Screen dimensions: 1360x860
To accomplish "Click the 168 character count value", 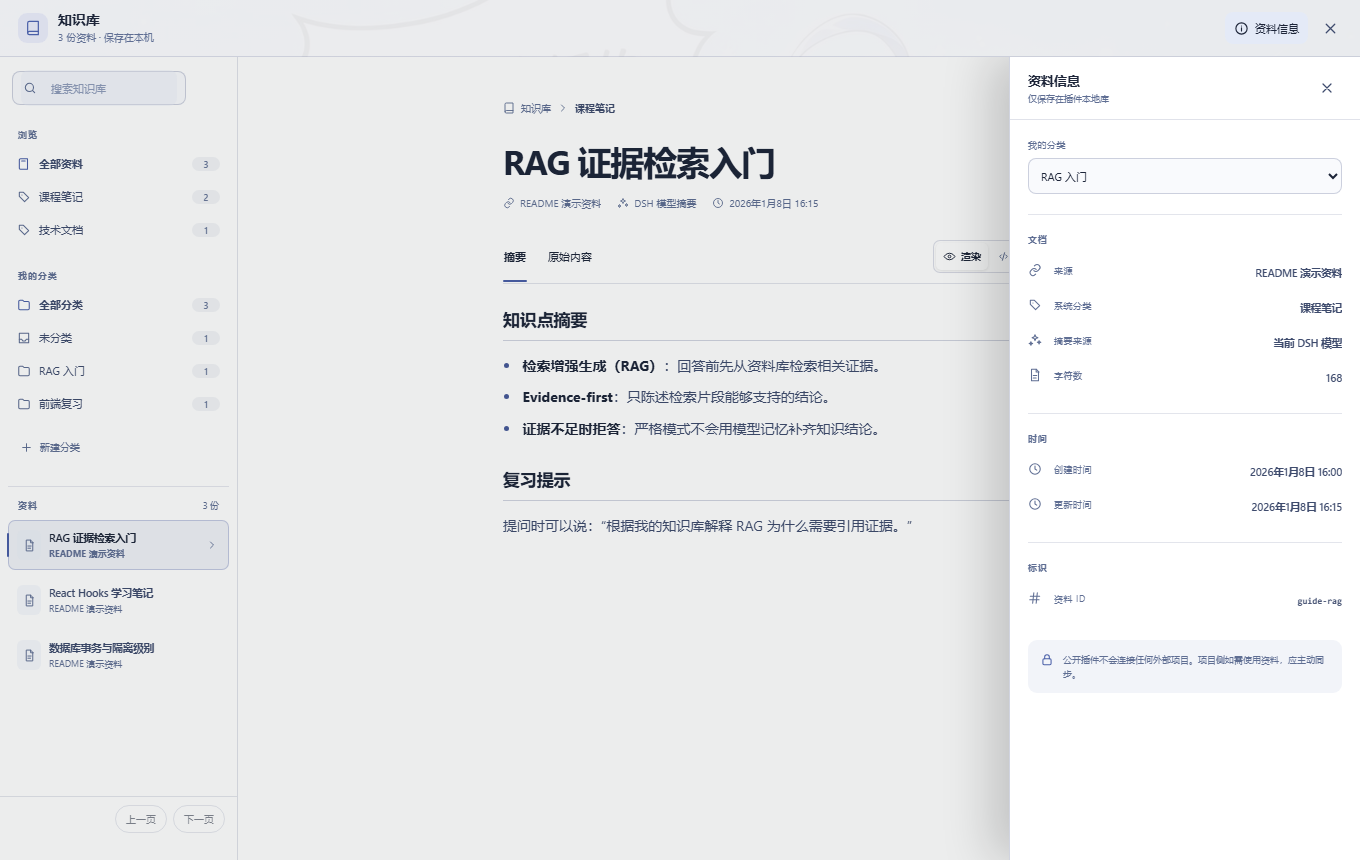I will coord(1334,378).
